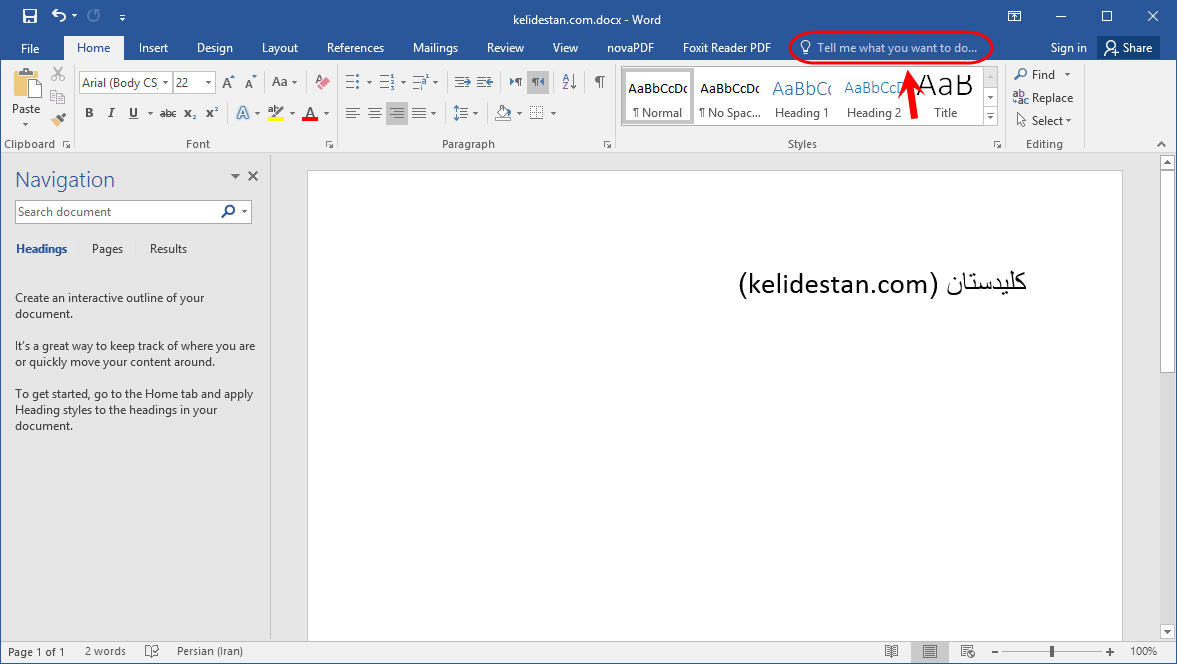Toggle Italic formatting
Viewport: 1177px width, 664px height.
(111, 113)
